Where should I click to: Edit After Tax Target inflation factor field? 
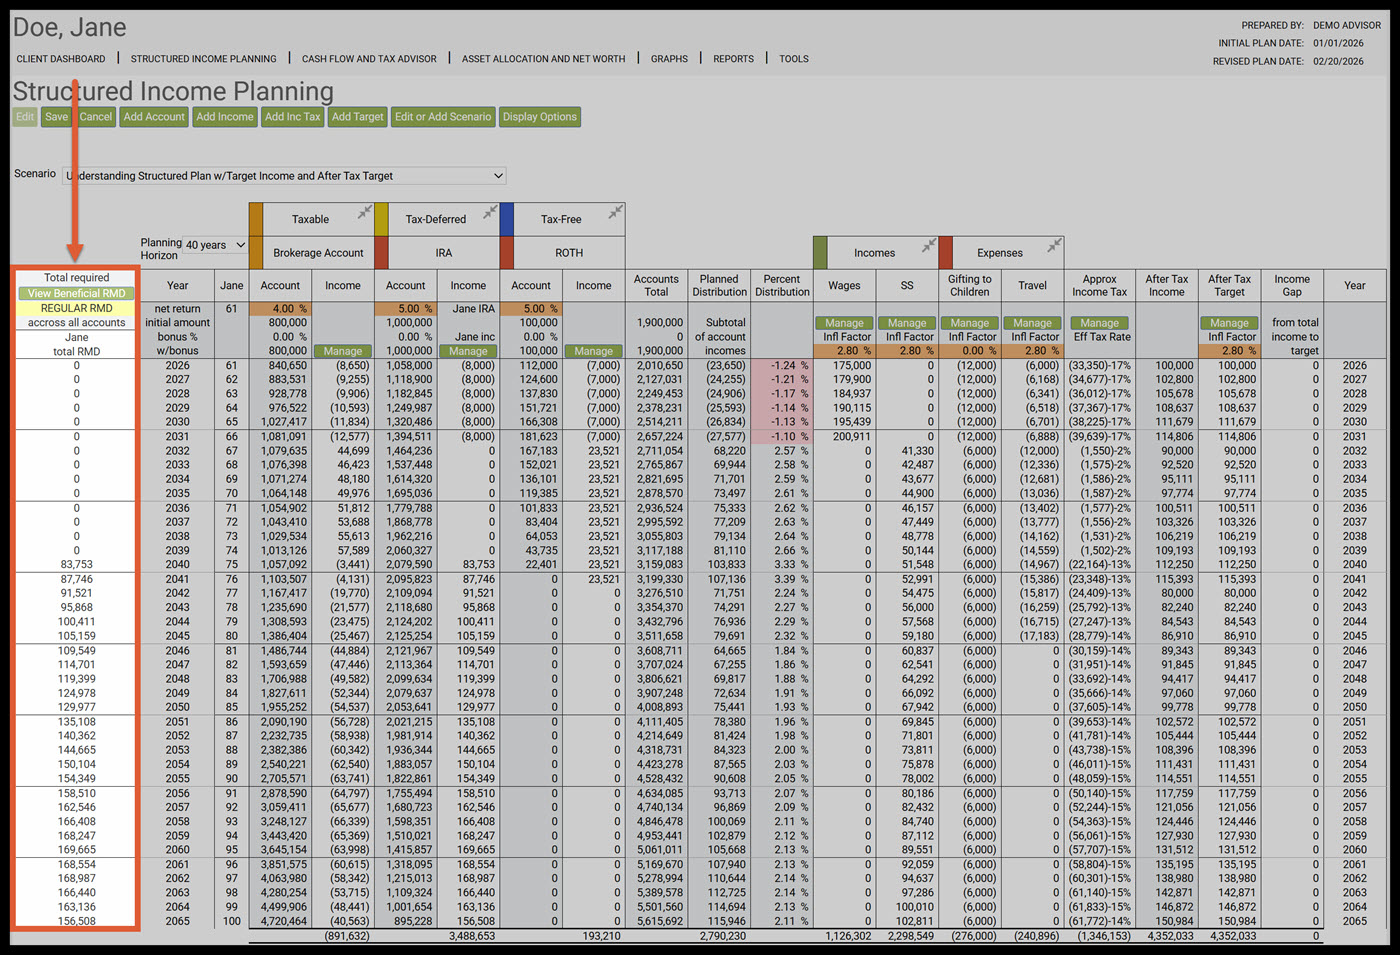tap(1230, 351)
